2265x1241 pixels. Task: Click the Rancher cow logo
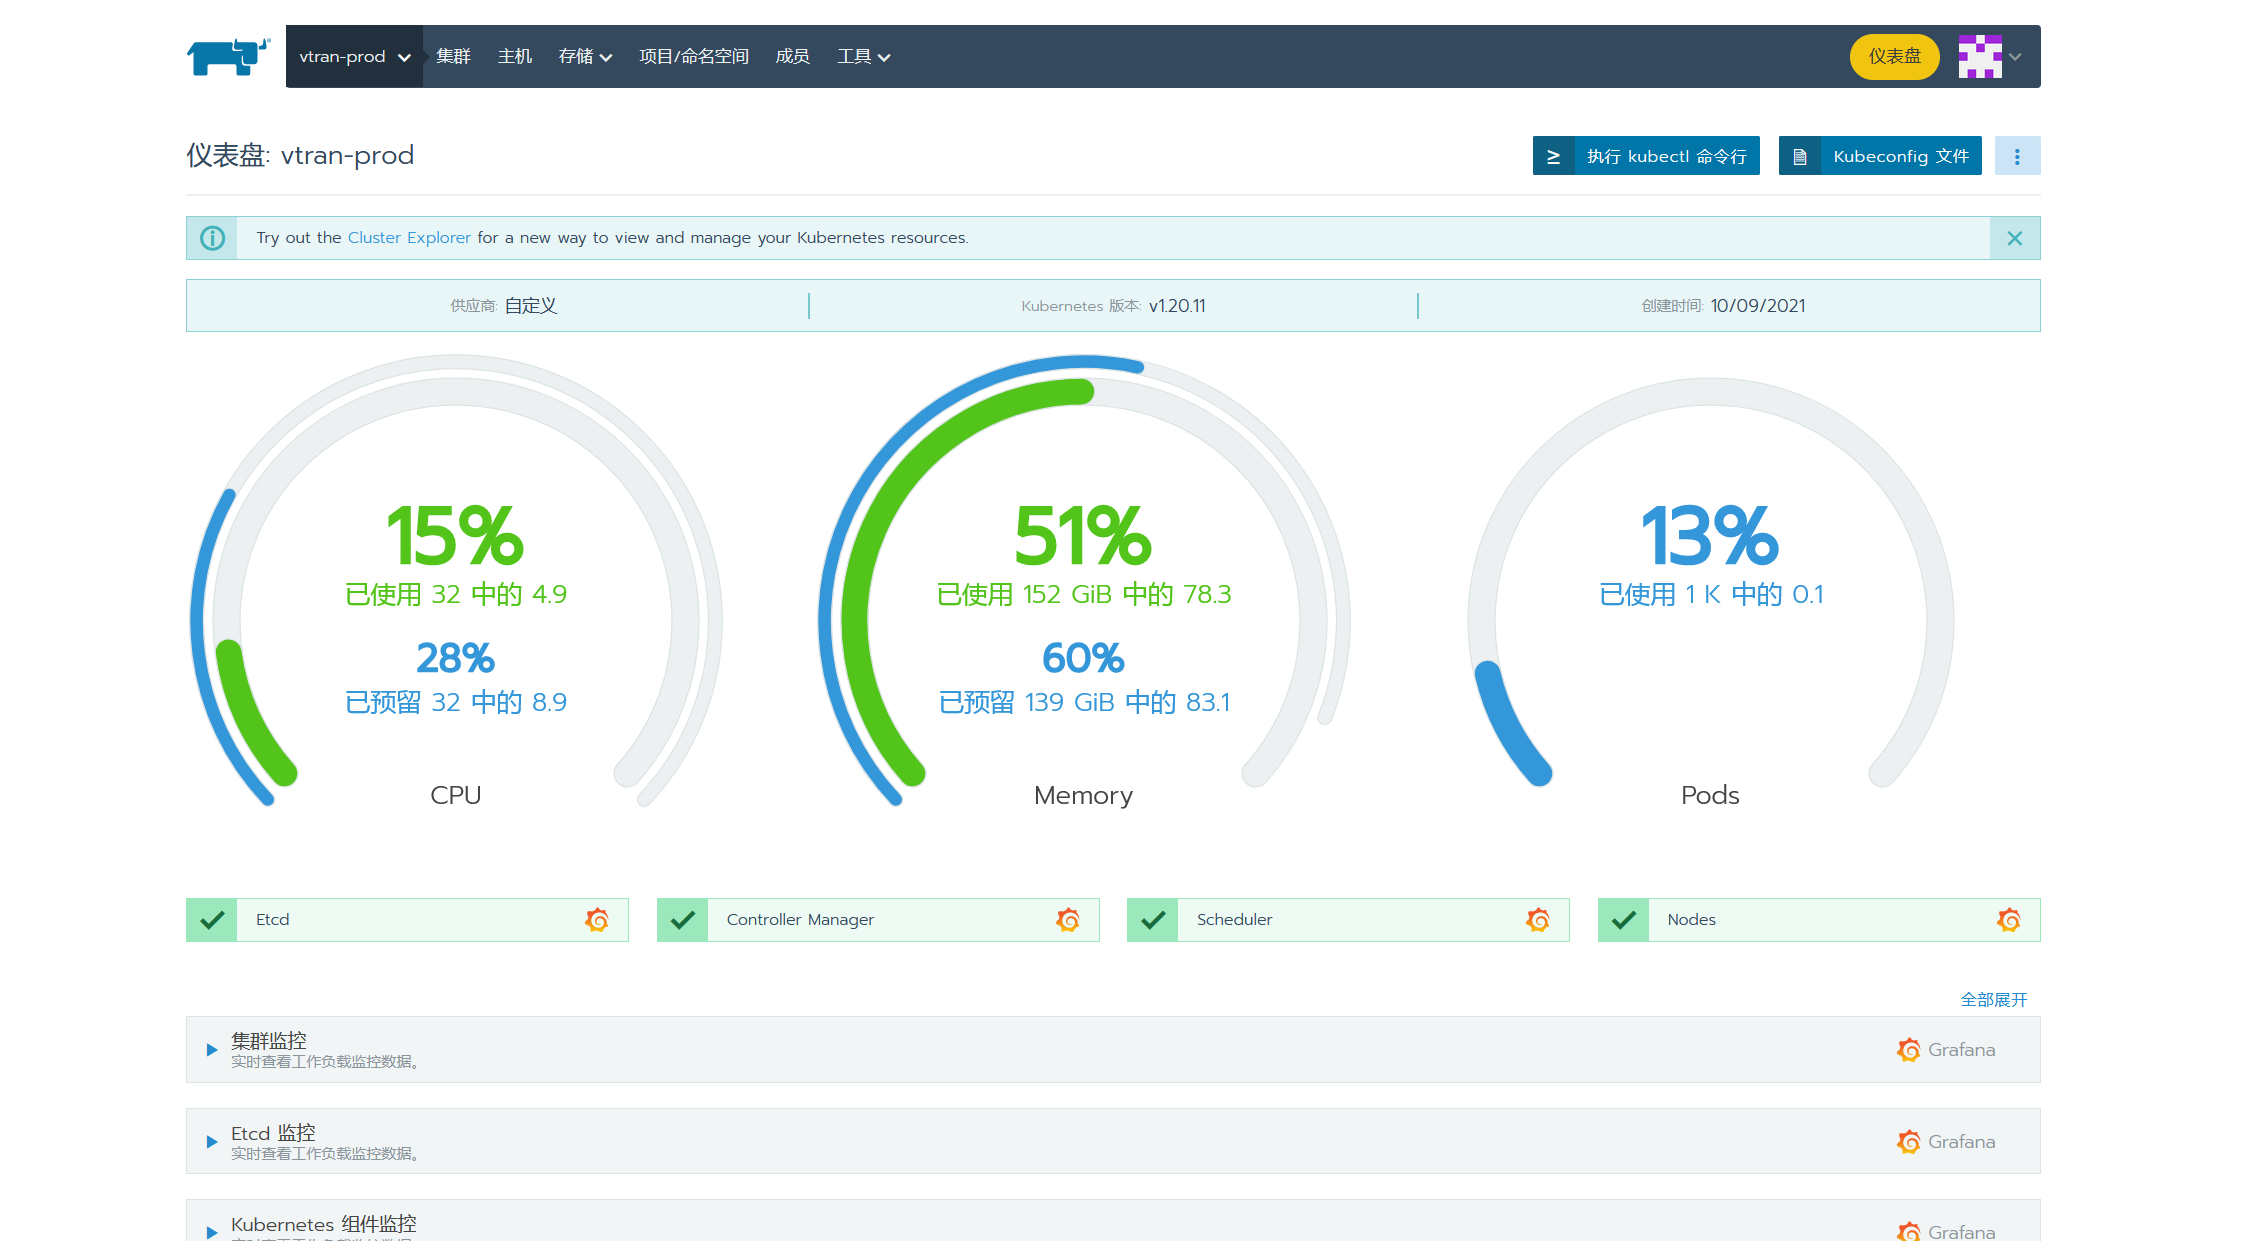pyautogui.click(x=228, y=57)
